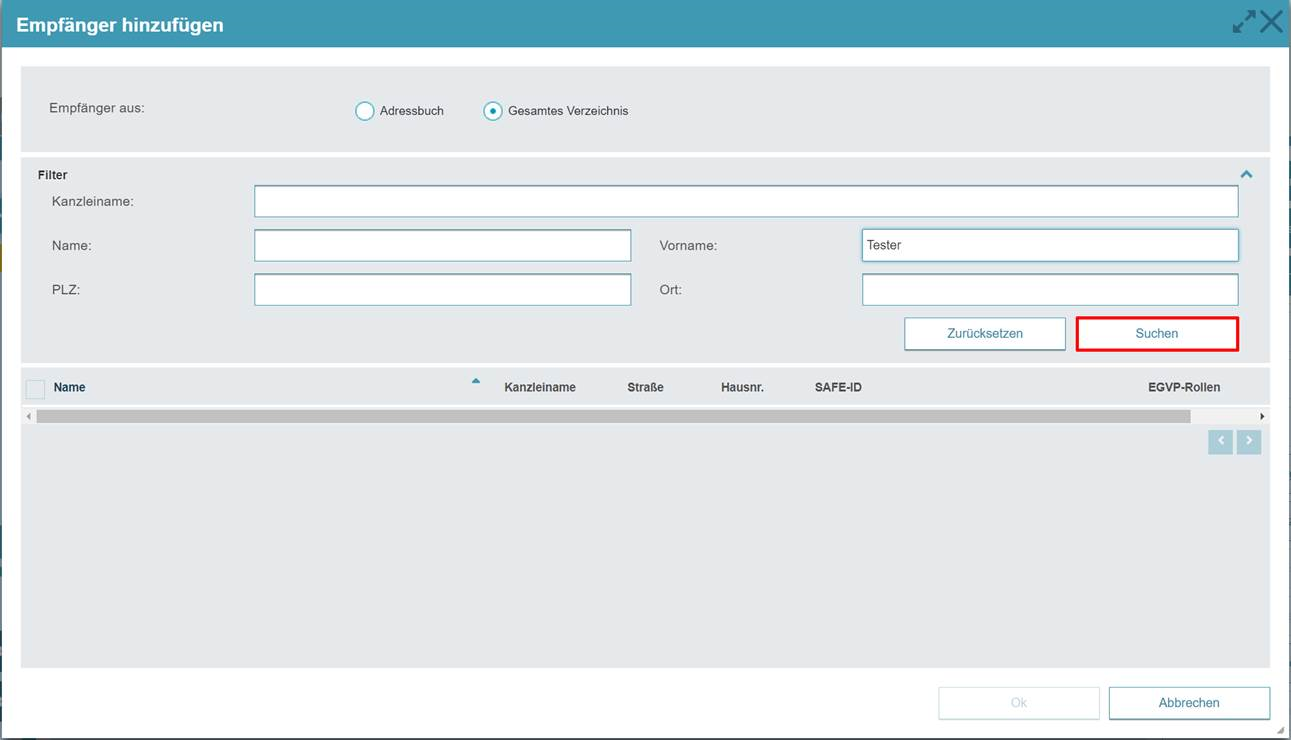Collapse the Filter section chevron

pos(1246,175)
